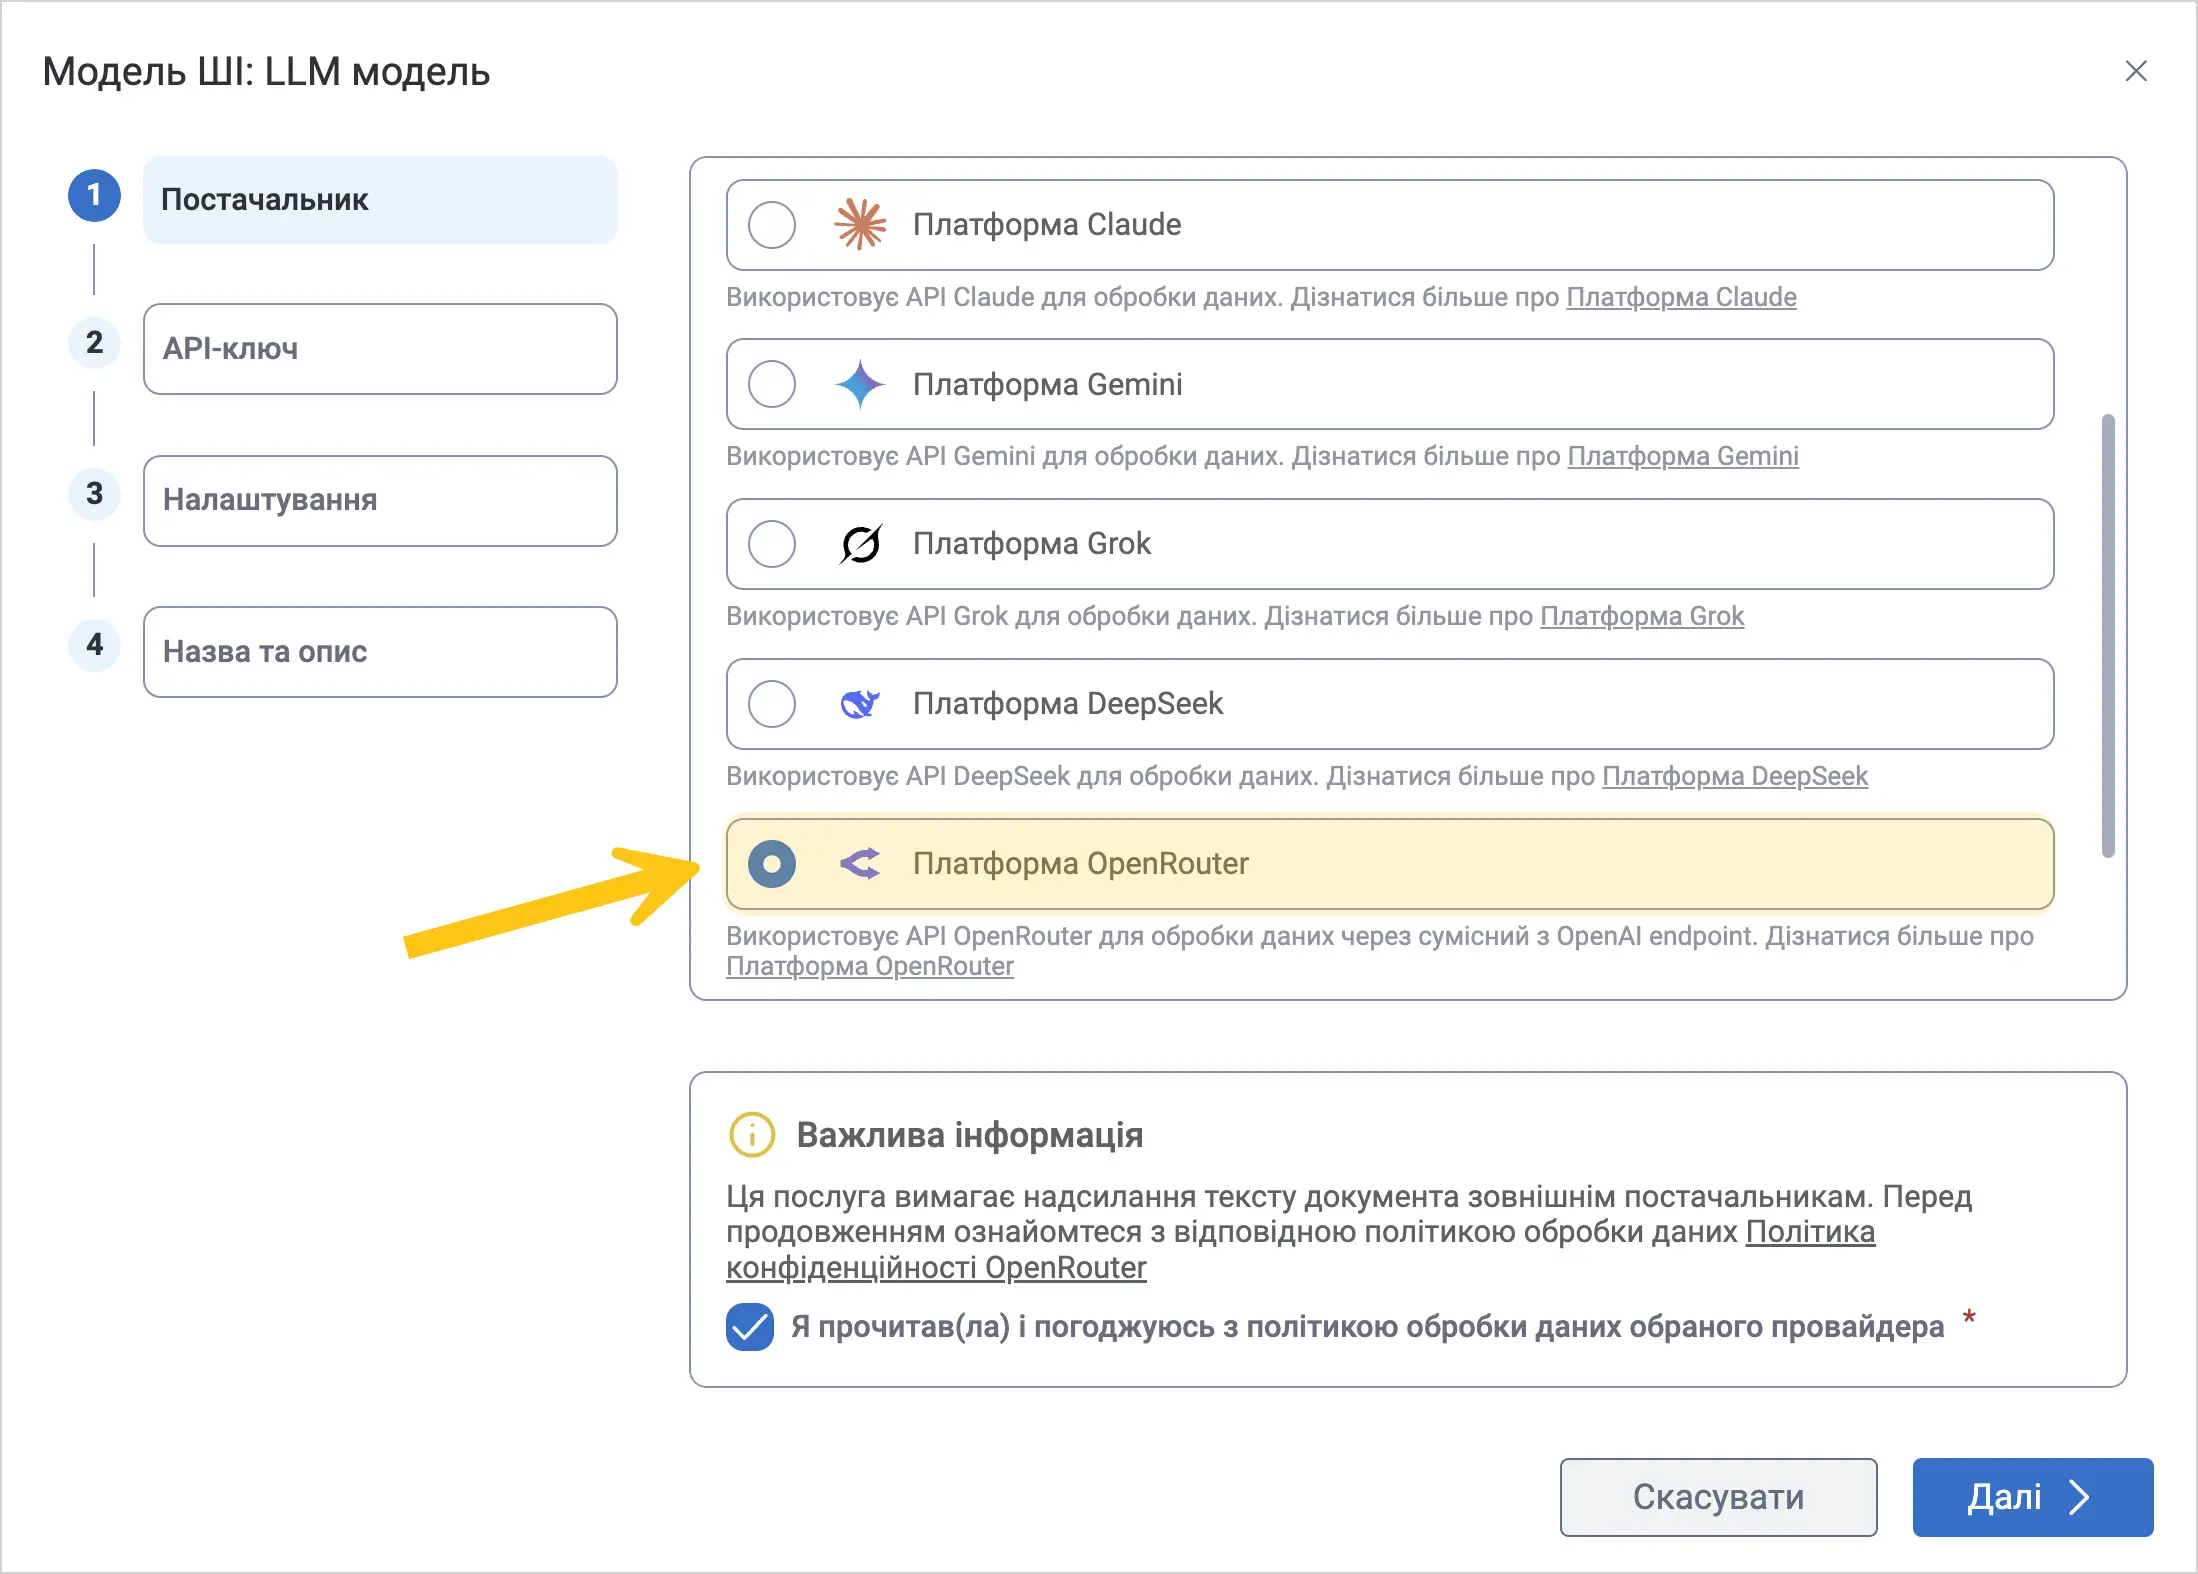
Task: Select the Платформа Grok radio button
Action: click(x=772, y=544)
